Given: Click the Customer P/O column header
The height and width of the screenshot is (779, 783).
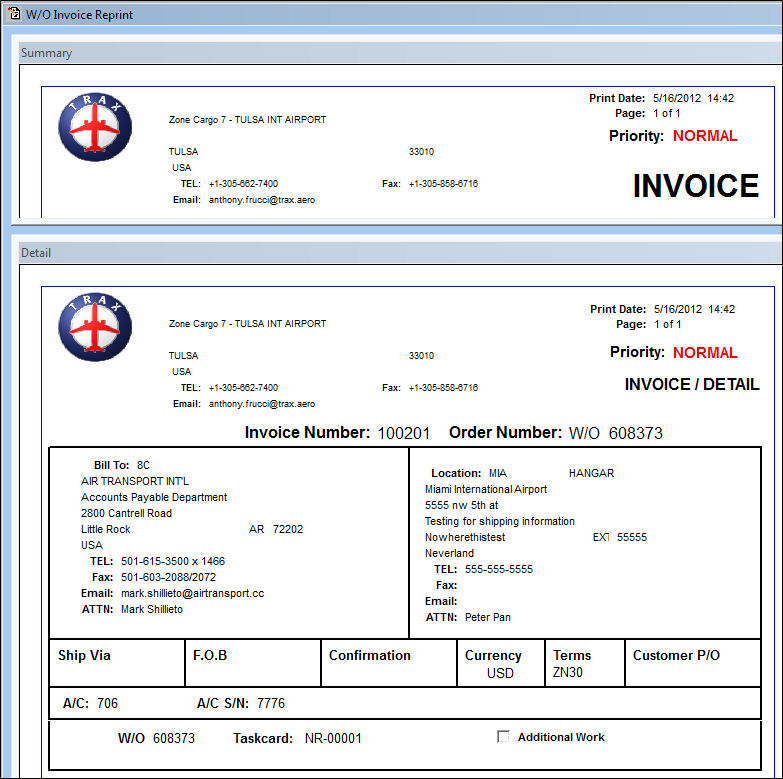Looking at the screenshot, I should [676, 655].
